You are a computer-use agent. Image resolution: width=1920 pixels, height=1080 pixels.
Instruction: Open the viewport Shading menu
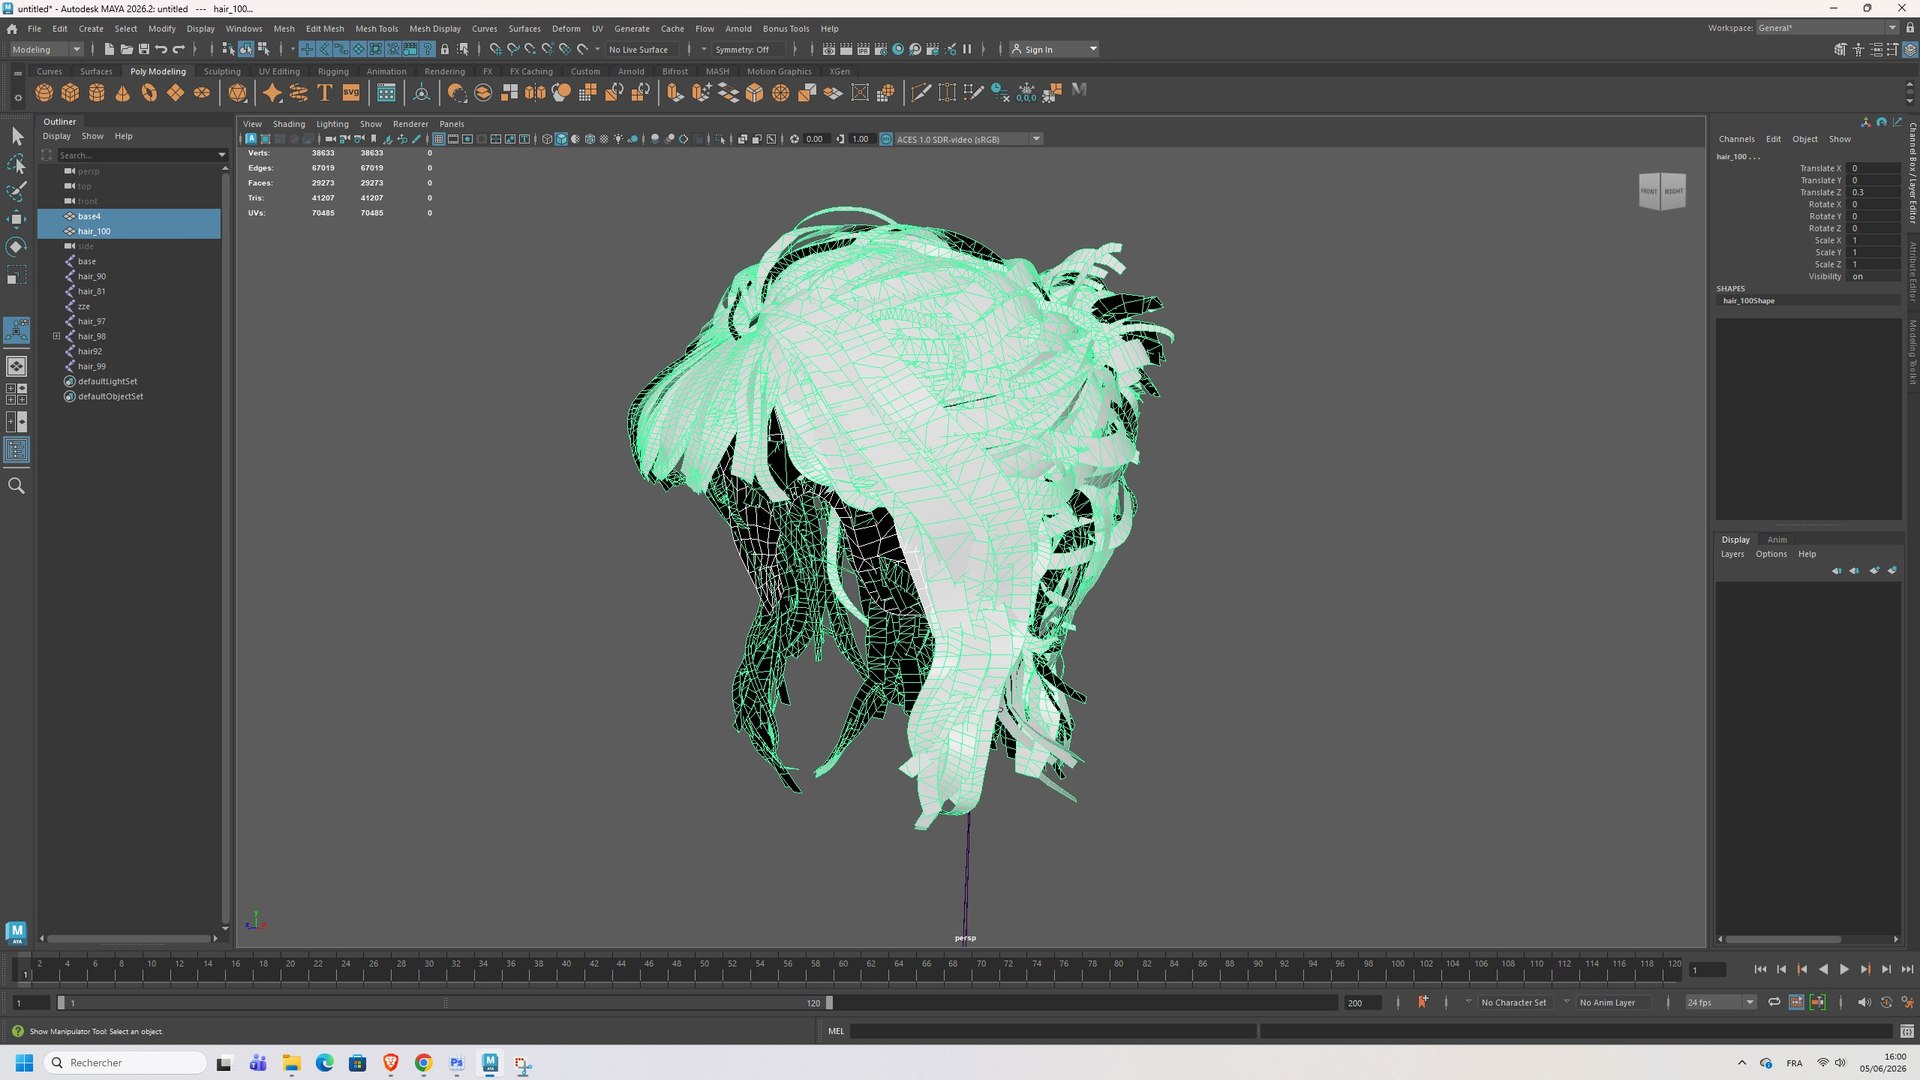point(289,124)
